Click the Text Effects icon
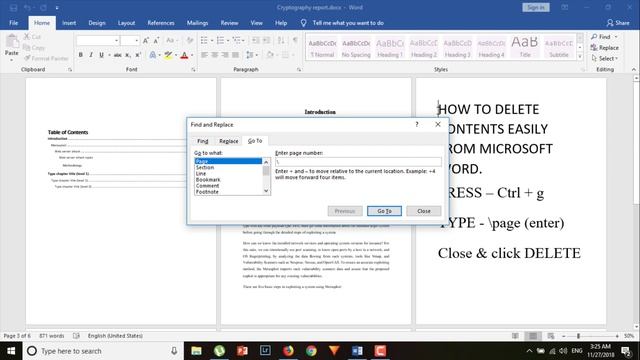The height and width of the screenshot is (360, 640). (153, 55)
